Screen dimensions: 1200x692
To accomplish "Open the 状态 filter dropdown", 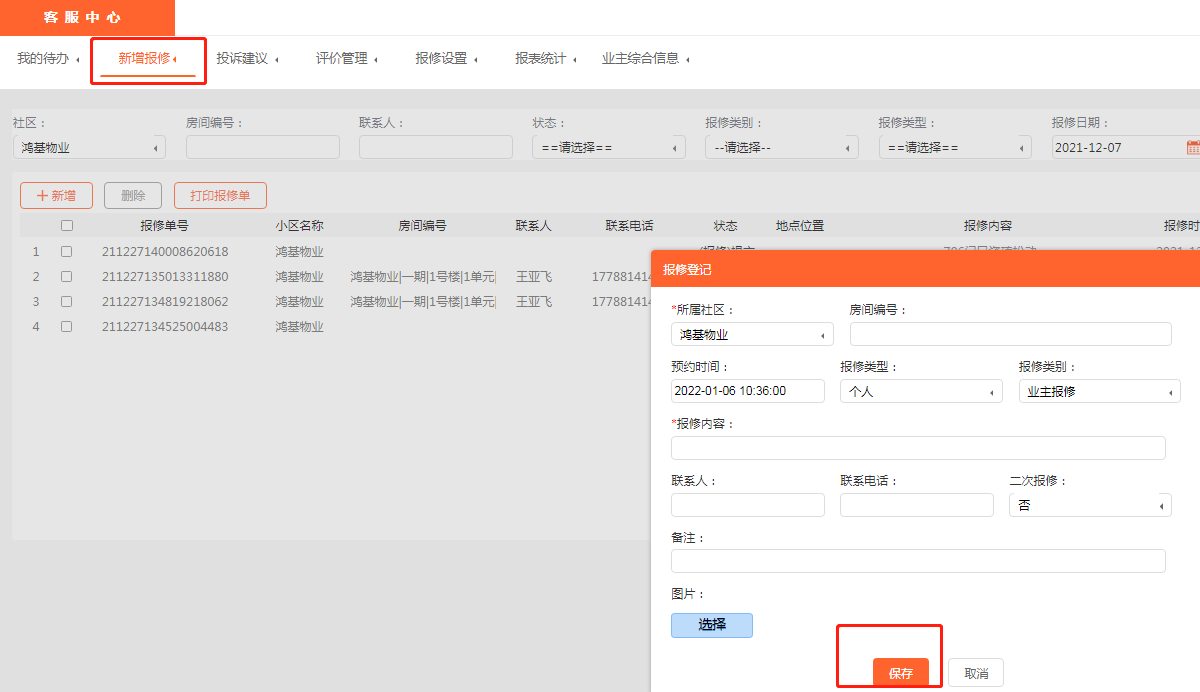I will [608, 148].
